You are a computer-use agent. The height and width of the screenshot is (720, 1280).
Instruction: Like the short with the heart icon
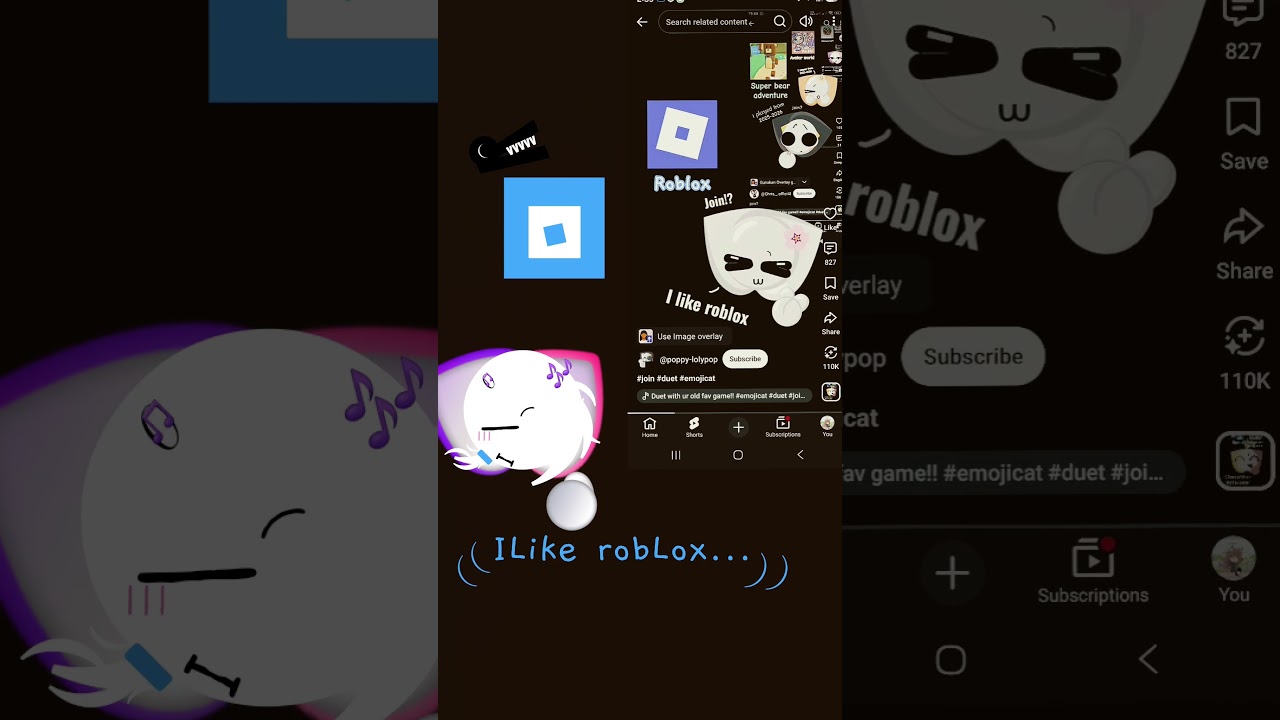[x=830, y=214]
